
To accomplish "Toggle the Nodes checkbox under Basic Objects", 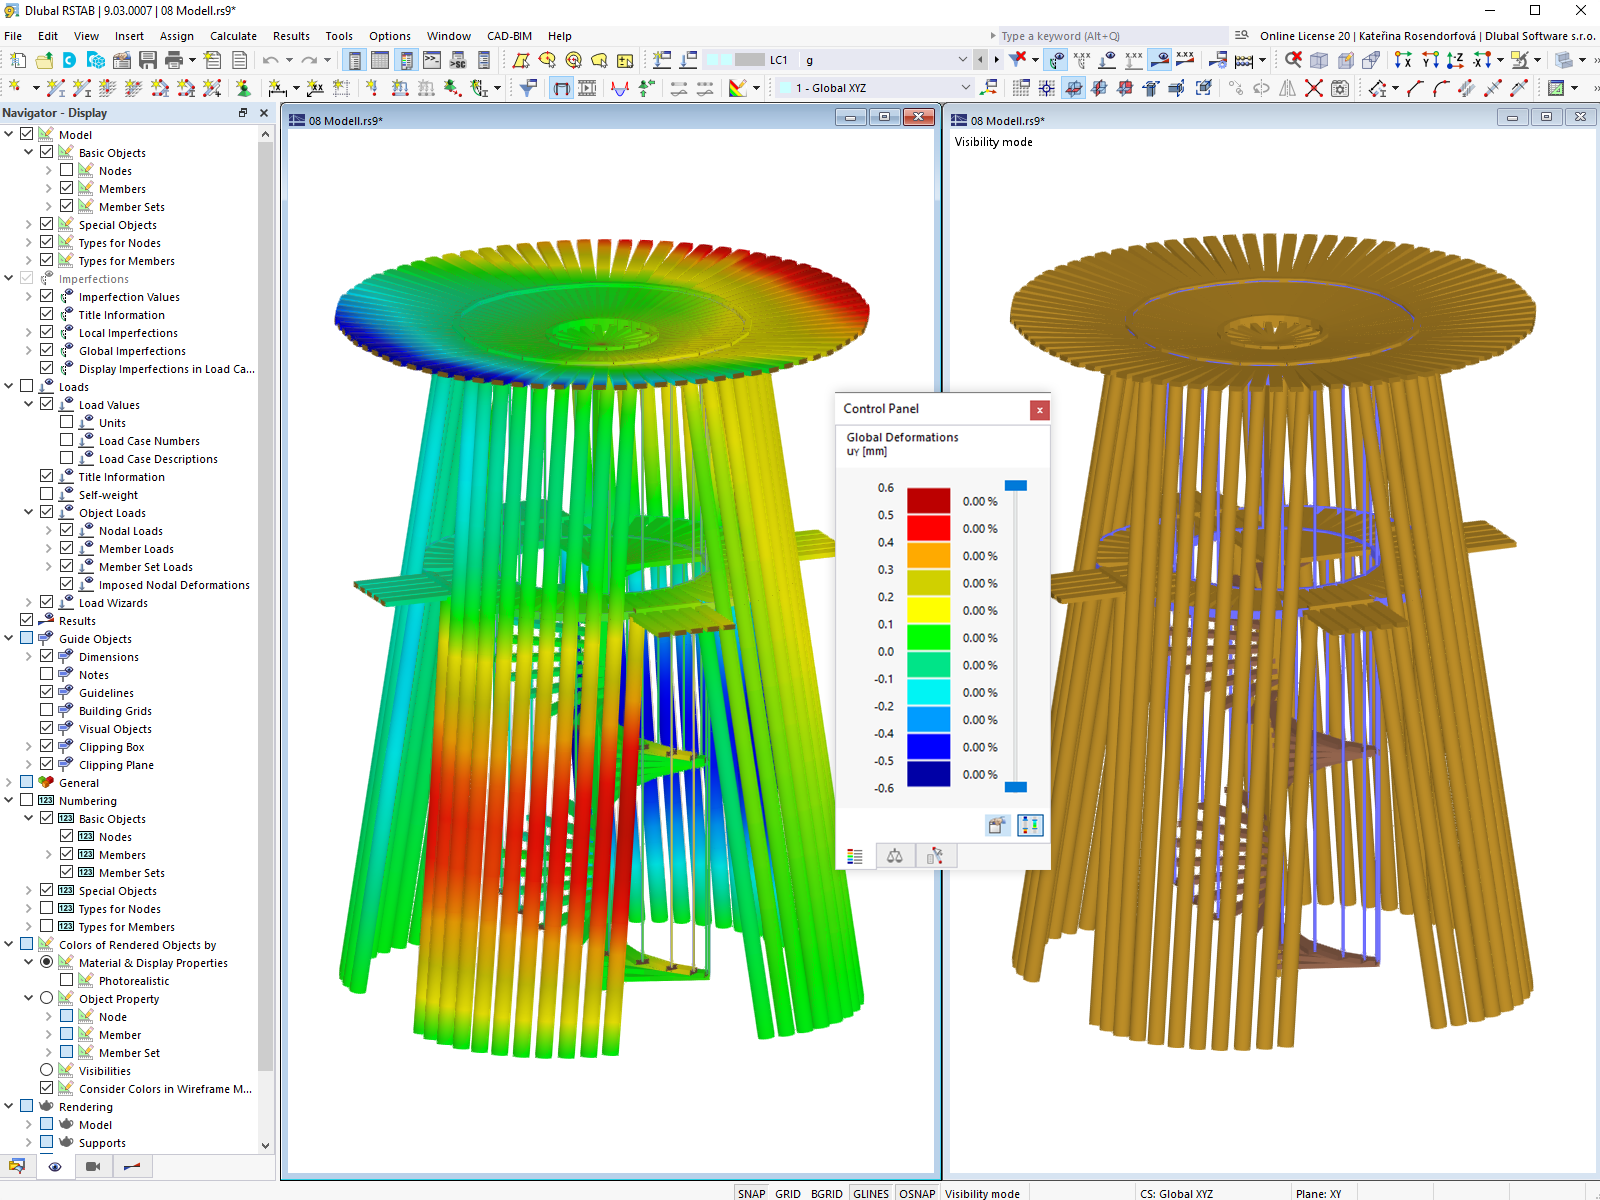I will tap(66, 170).
